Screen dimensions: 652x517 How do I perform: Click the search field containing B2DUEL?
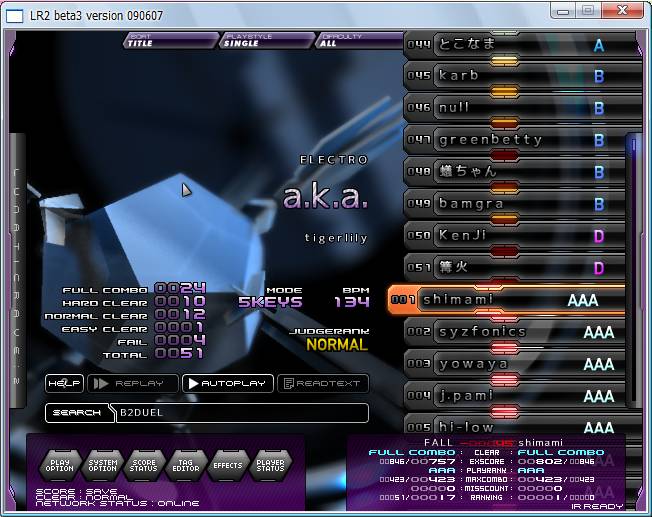(x=241, y=413)
